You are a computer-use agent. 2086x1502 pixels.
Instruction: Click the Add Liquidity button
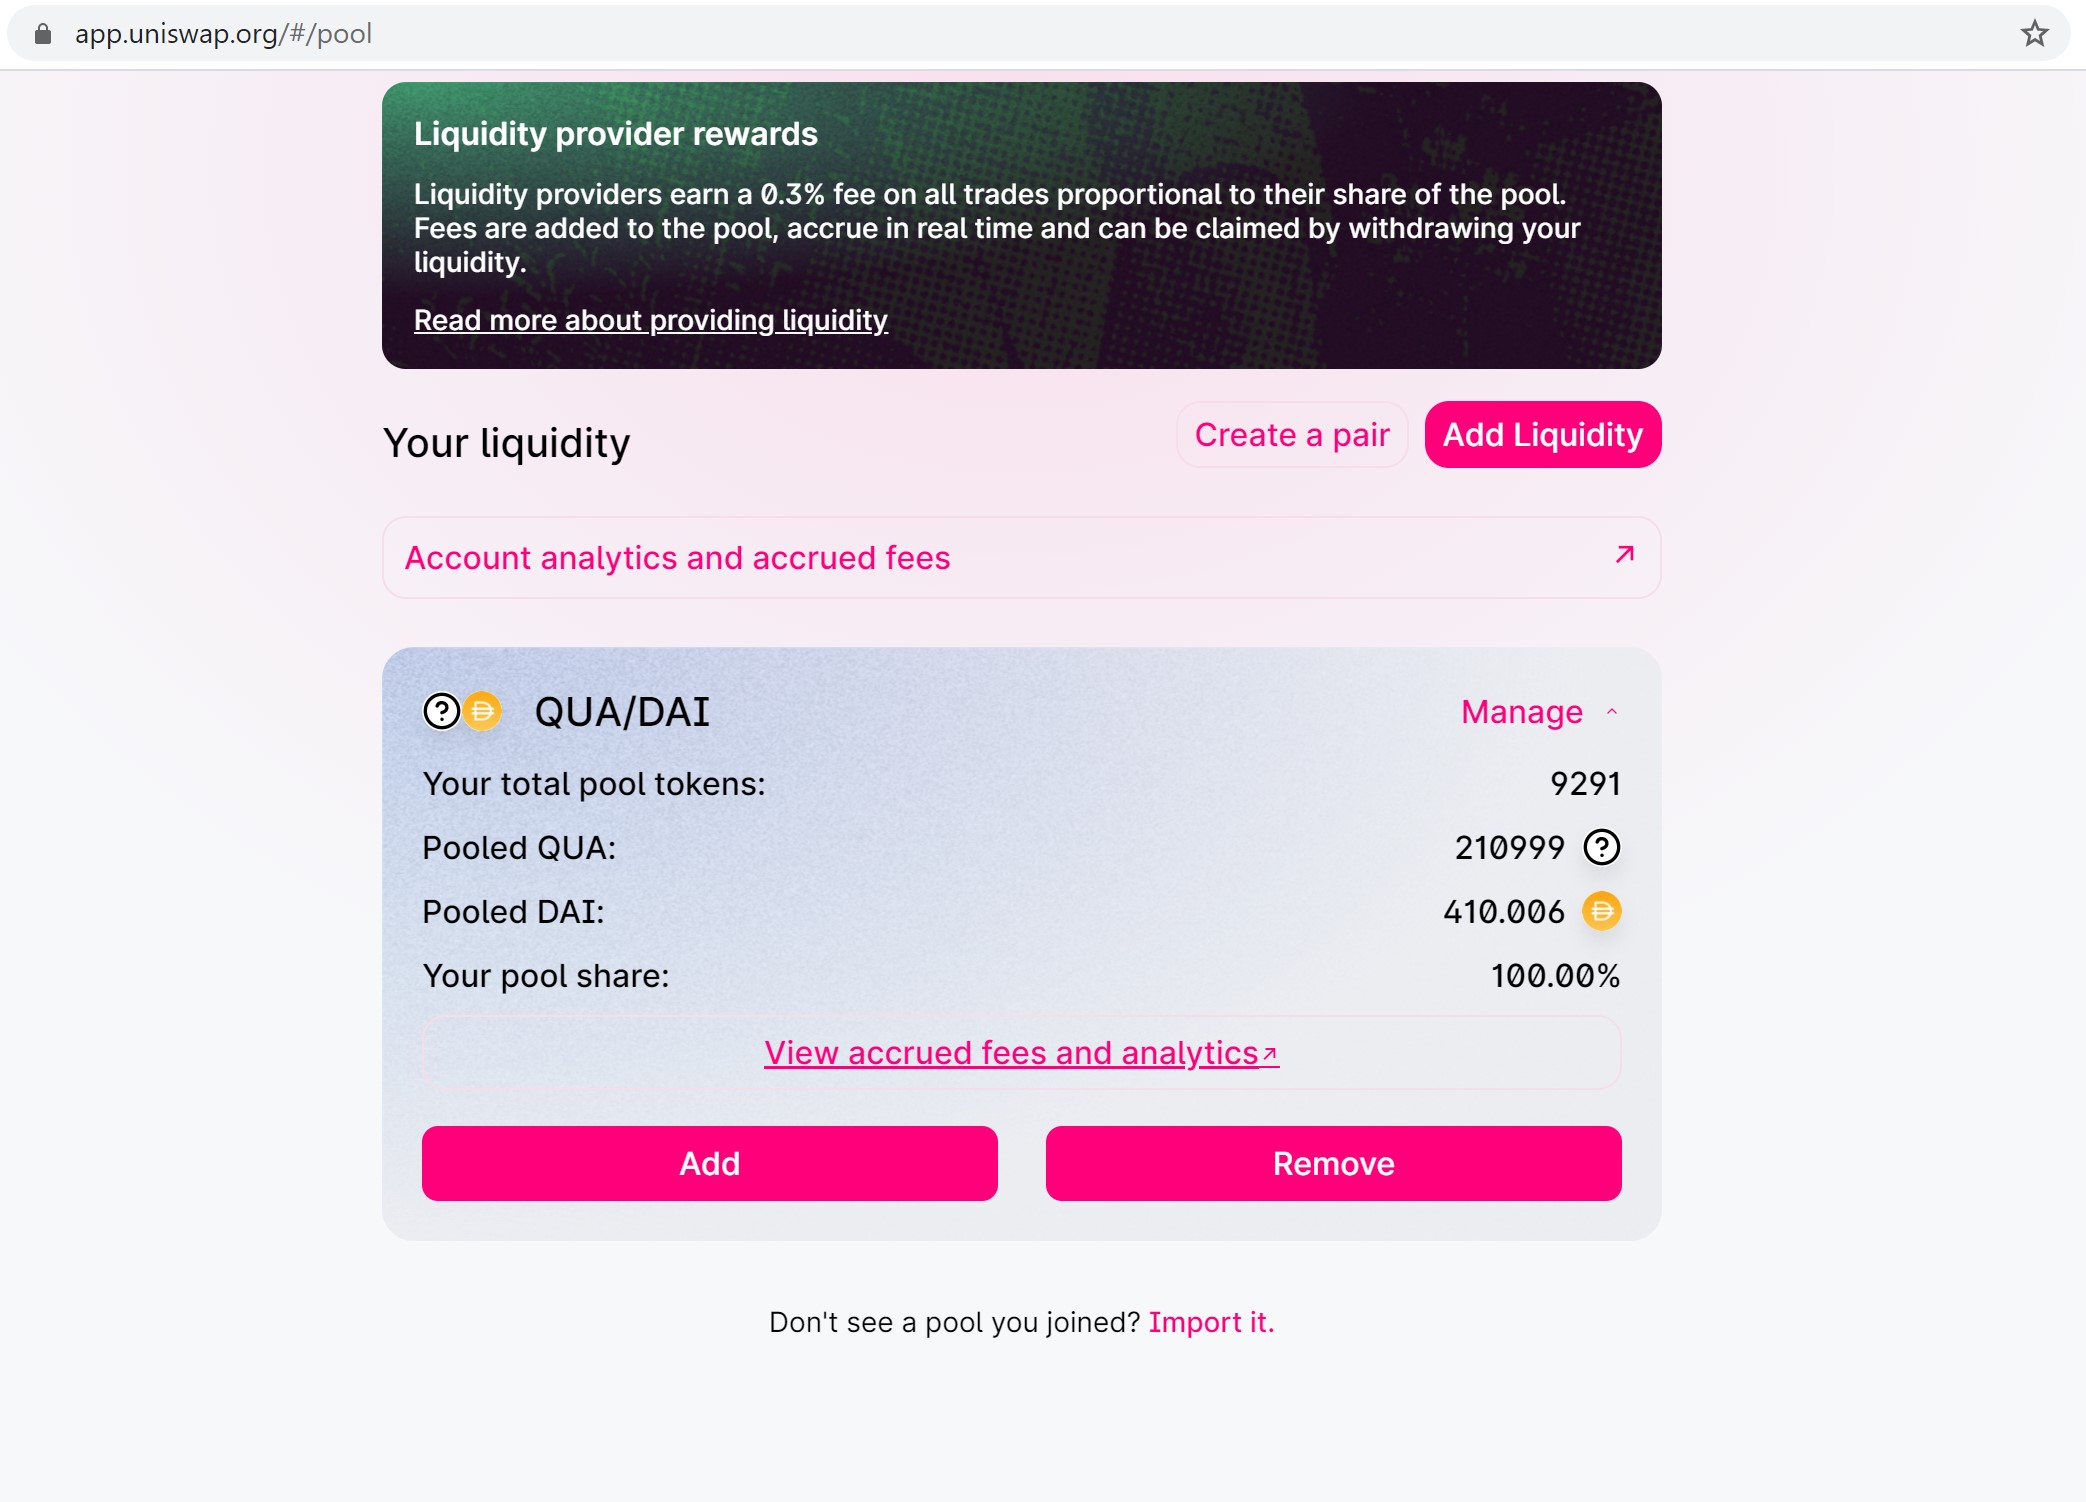pyautogui.click(x=1542, y=435)
